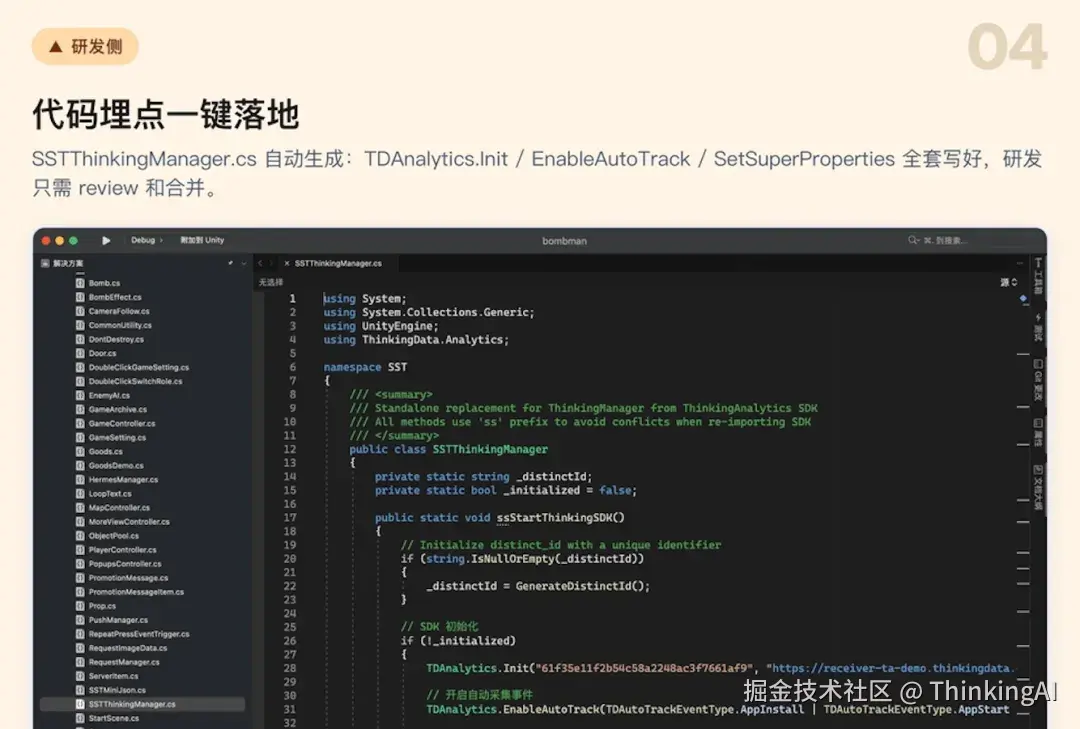Click the namespace SST declaration line
The width and height of the screenshot is (1080, 729).
click(365, 367)
